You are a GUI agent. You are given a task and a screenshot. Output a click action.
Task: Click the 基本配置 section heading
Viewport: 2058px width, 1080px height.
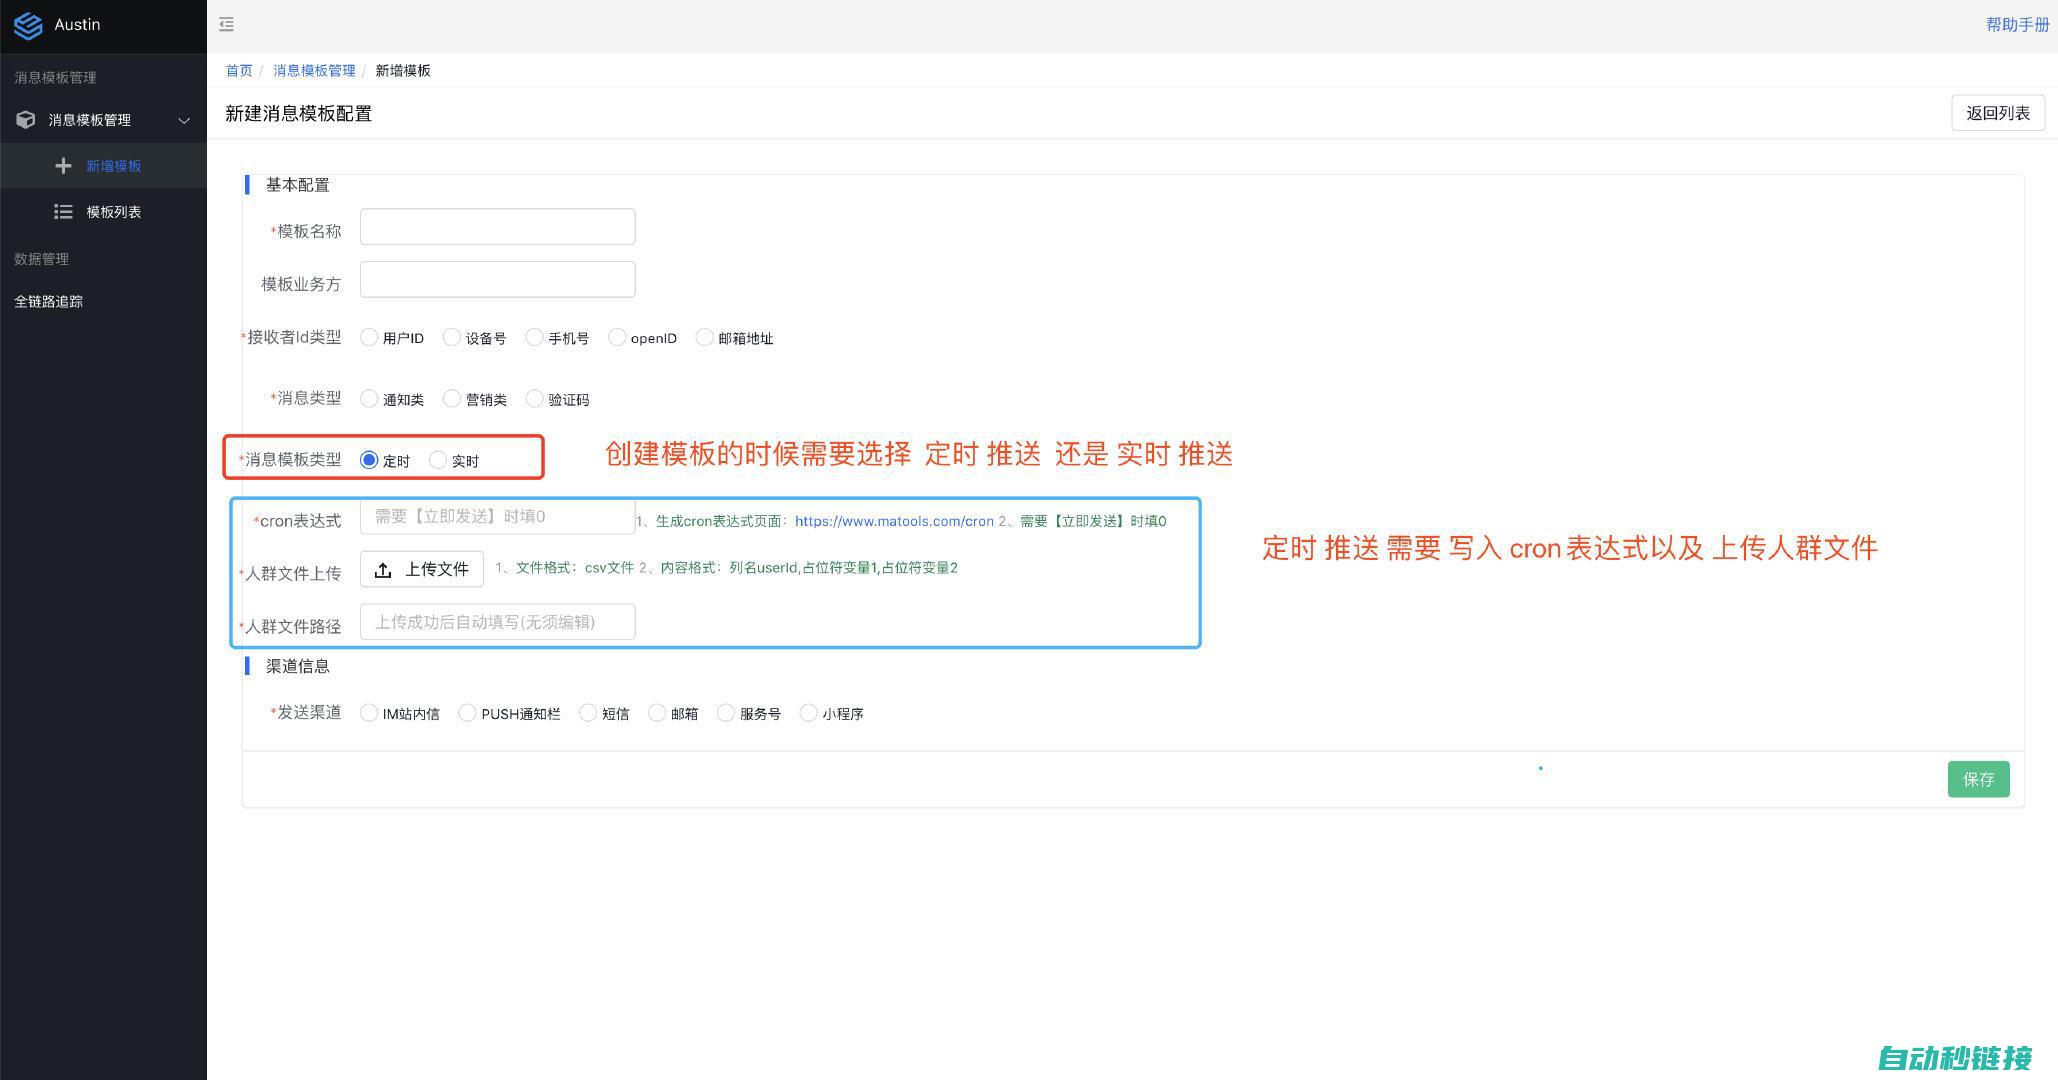pos(297,185)
